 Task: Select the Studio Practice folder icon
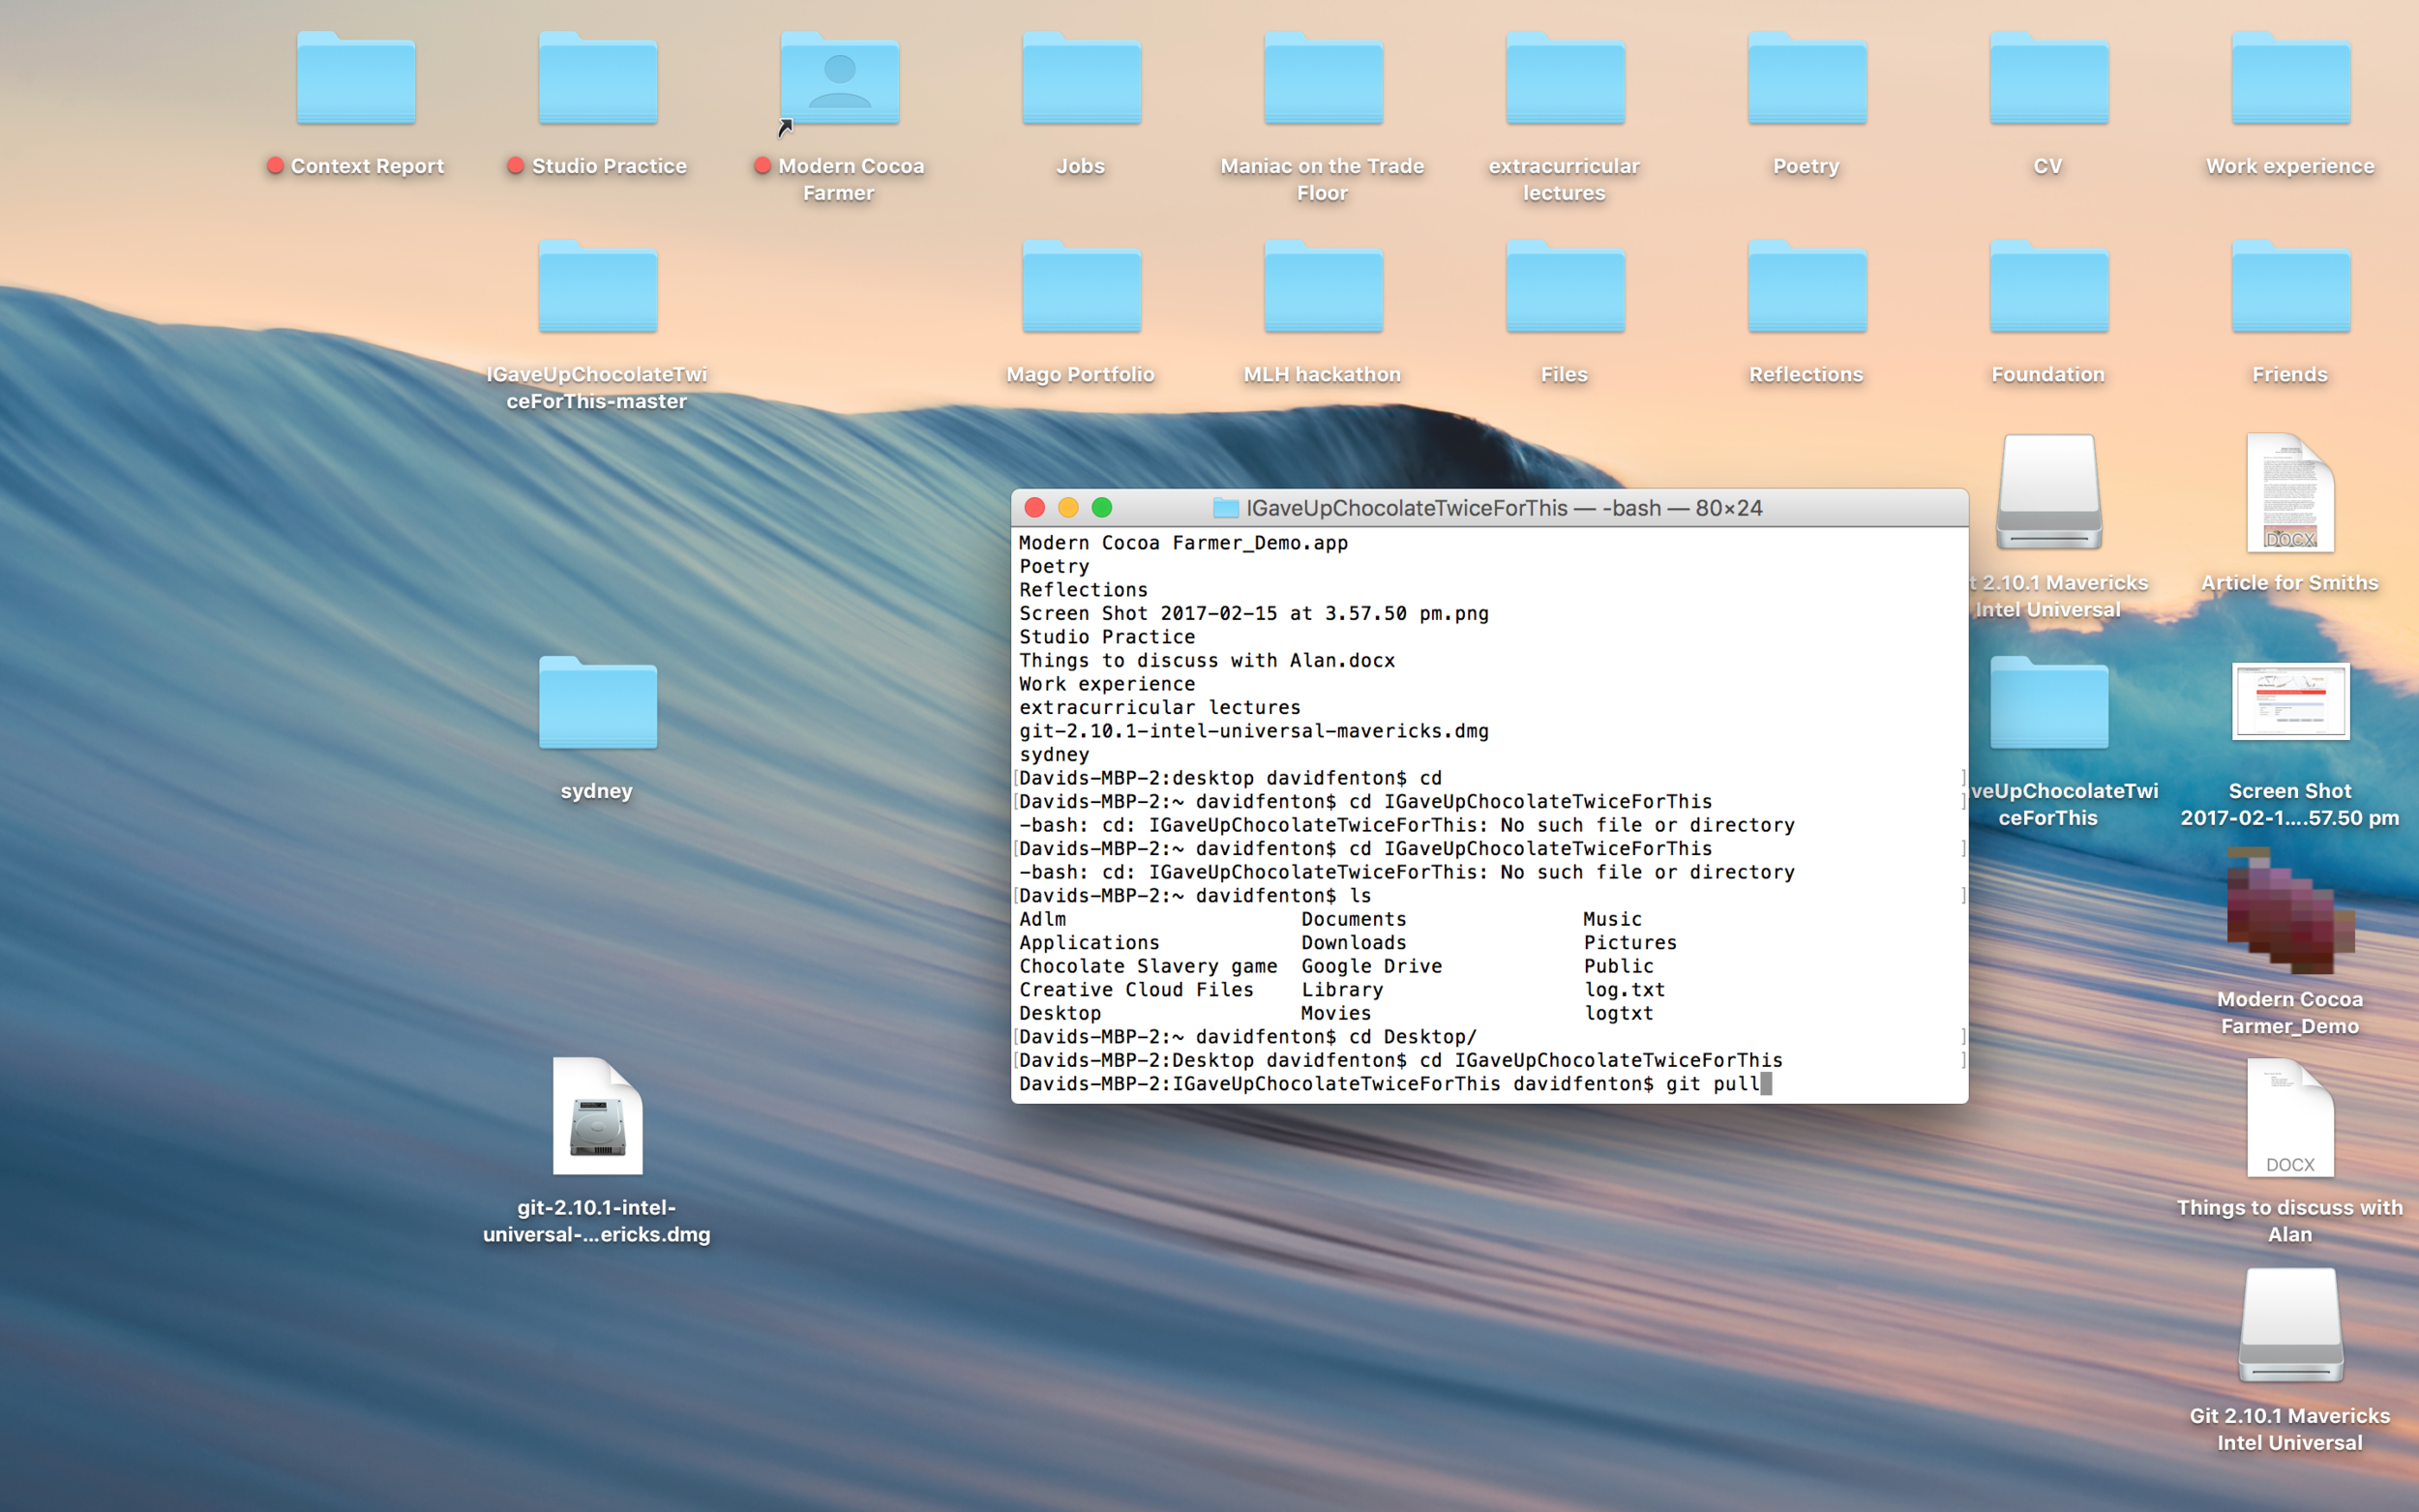tap(598, 80)
